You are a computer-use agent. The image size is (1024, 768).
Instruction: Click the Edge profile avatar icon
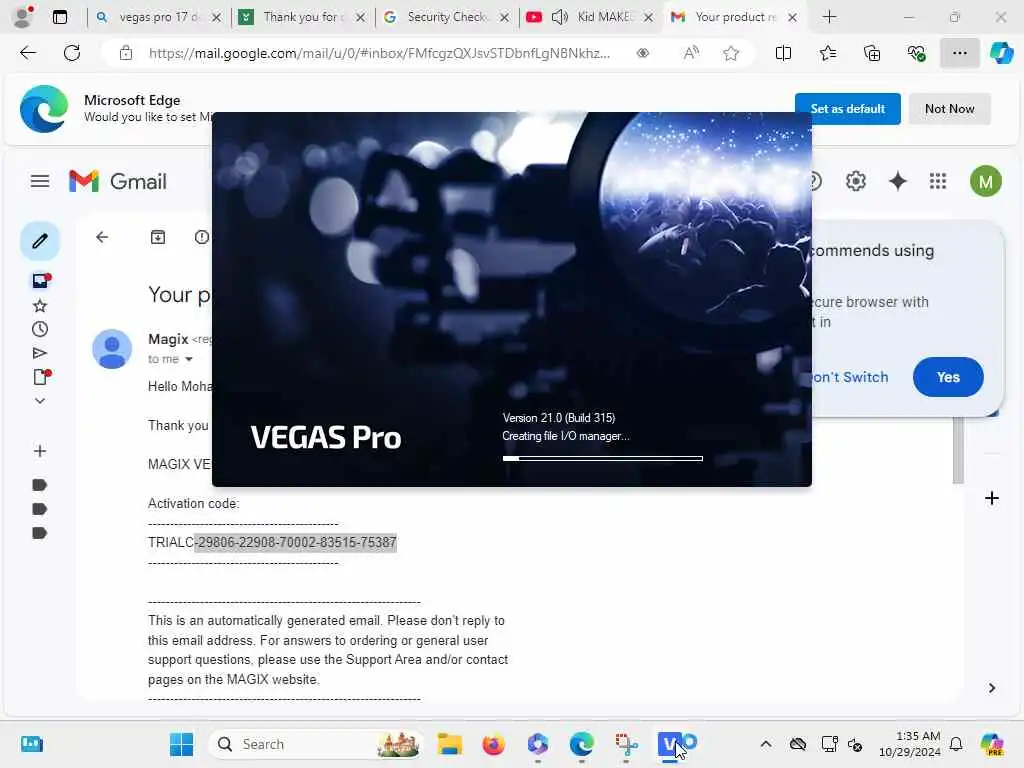pos(23,17)
